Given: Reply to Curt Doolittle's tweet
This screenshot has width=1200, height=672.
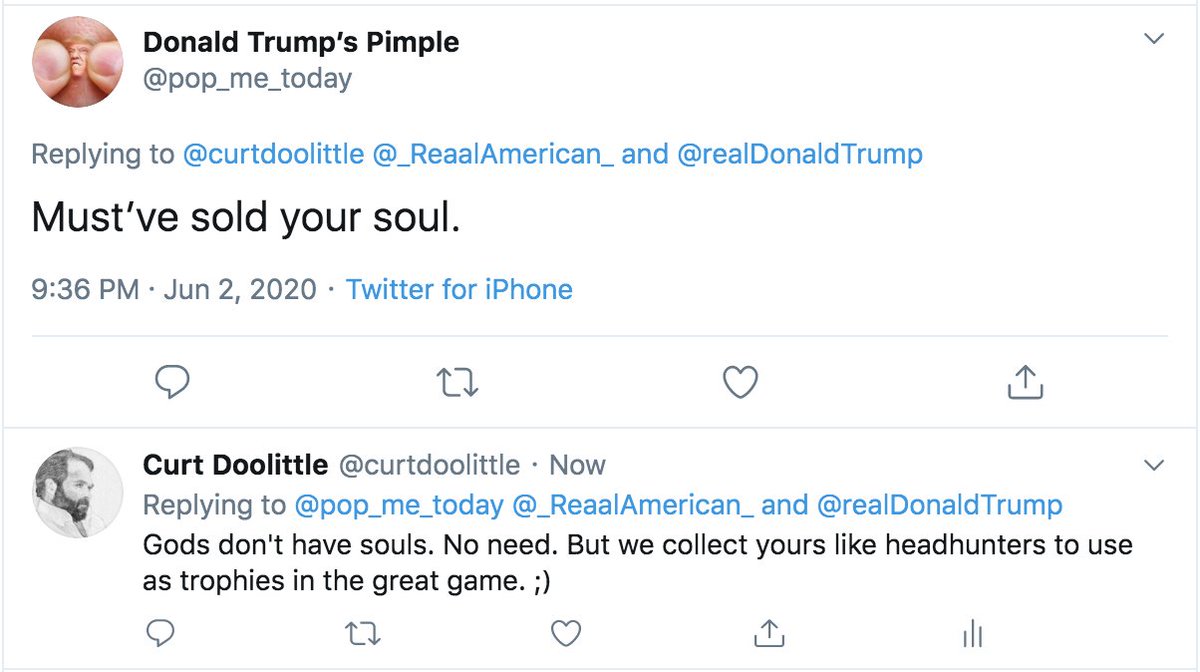Looking at the screenshot, I should click(160, 633).
